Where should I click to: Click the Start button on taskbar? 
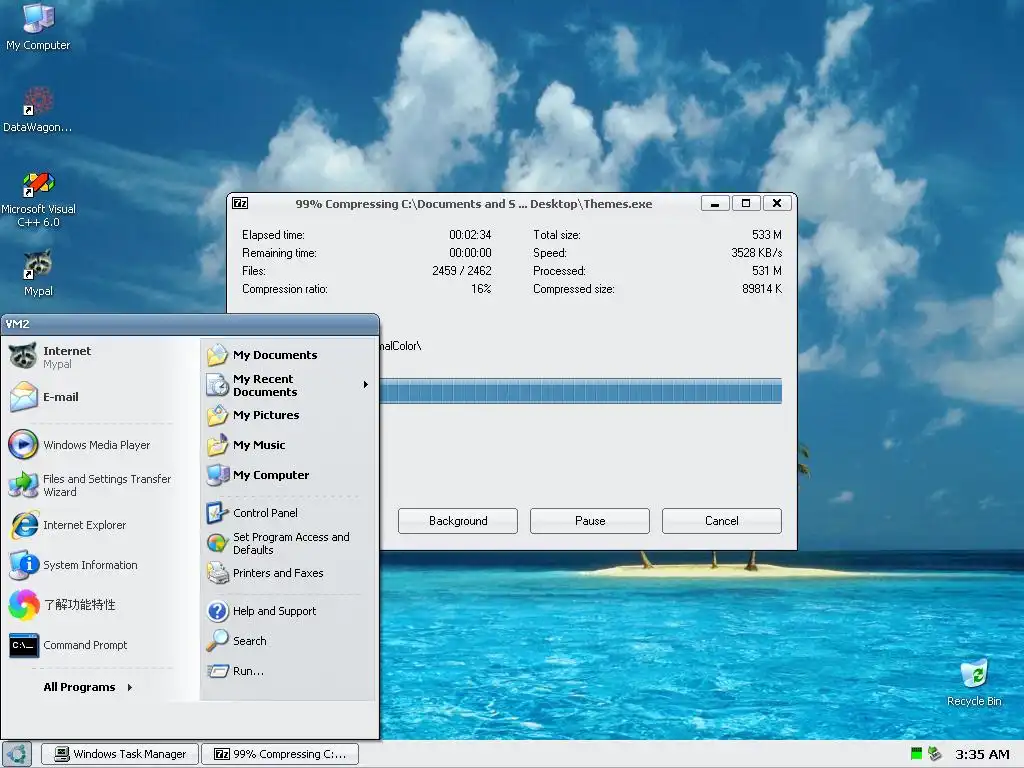click(17, 754)
